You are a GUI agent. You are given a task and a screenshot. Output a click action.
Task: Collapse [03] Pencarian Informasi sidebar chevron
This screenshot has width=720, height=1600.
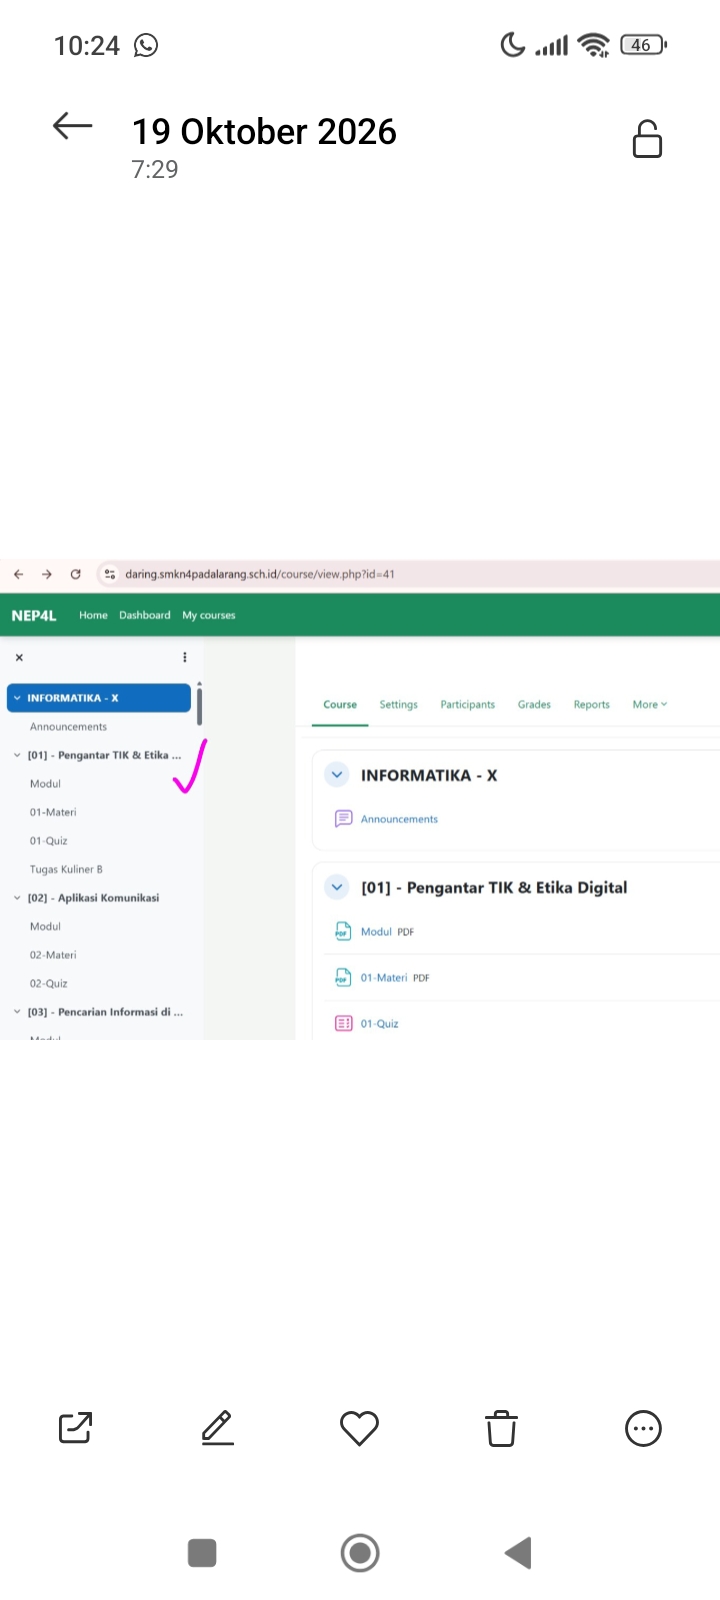[17, 1012]
